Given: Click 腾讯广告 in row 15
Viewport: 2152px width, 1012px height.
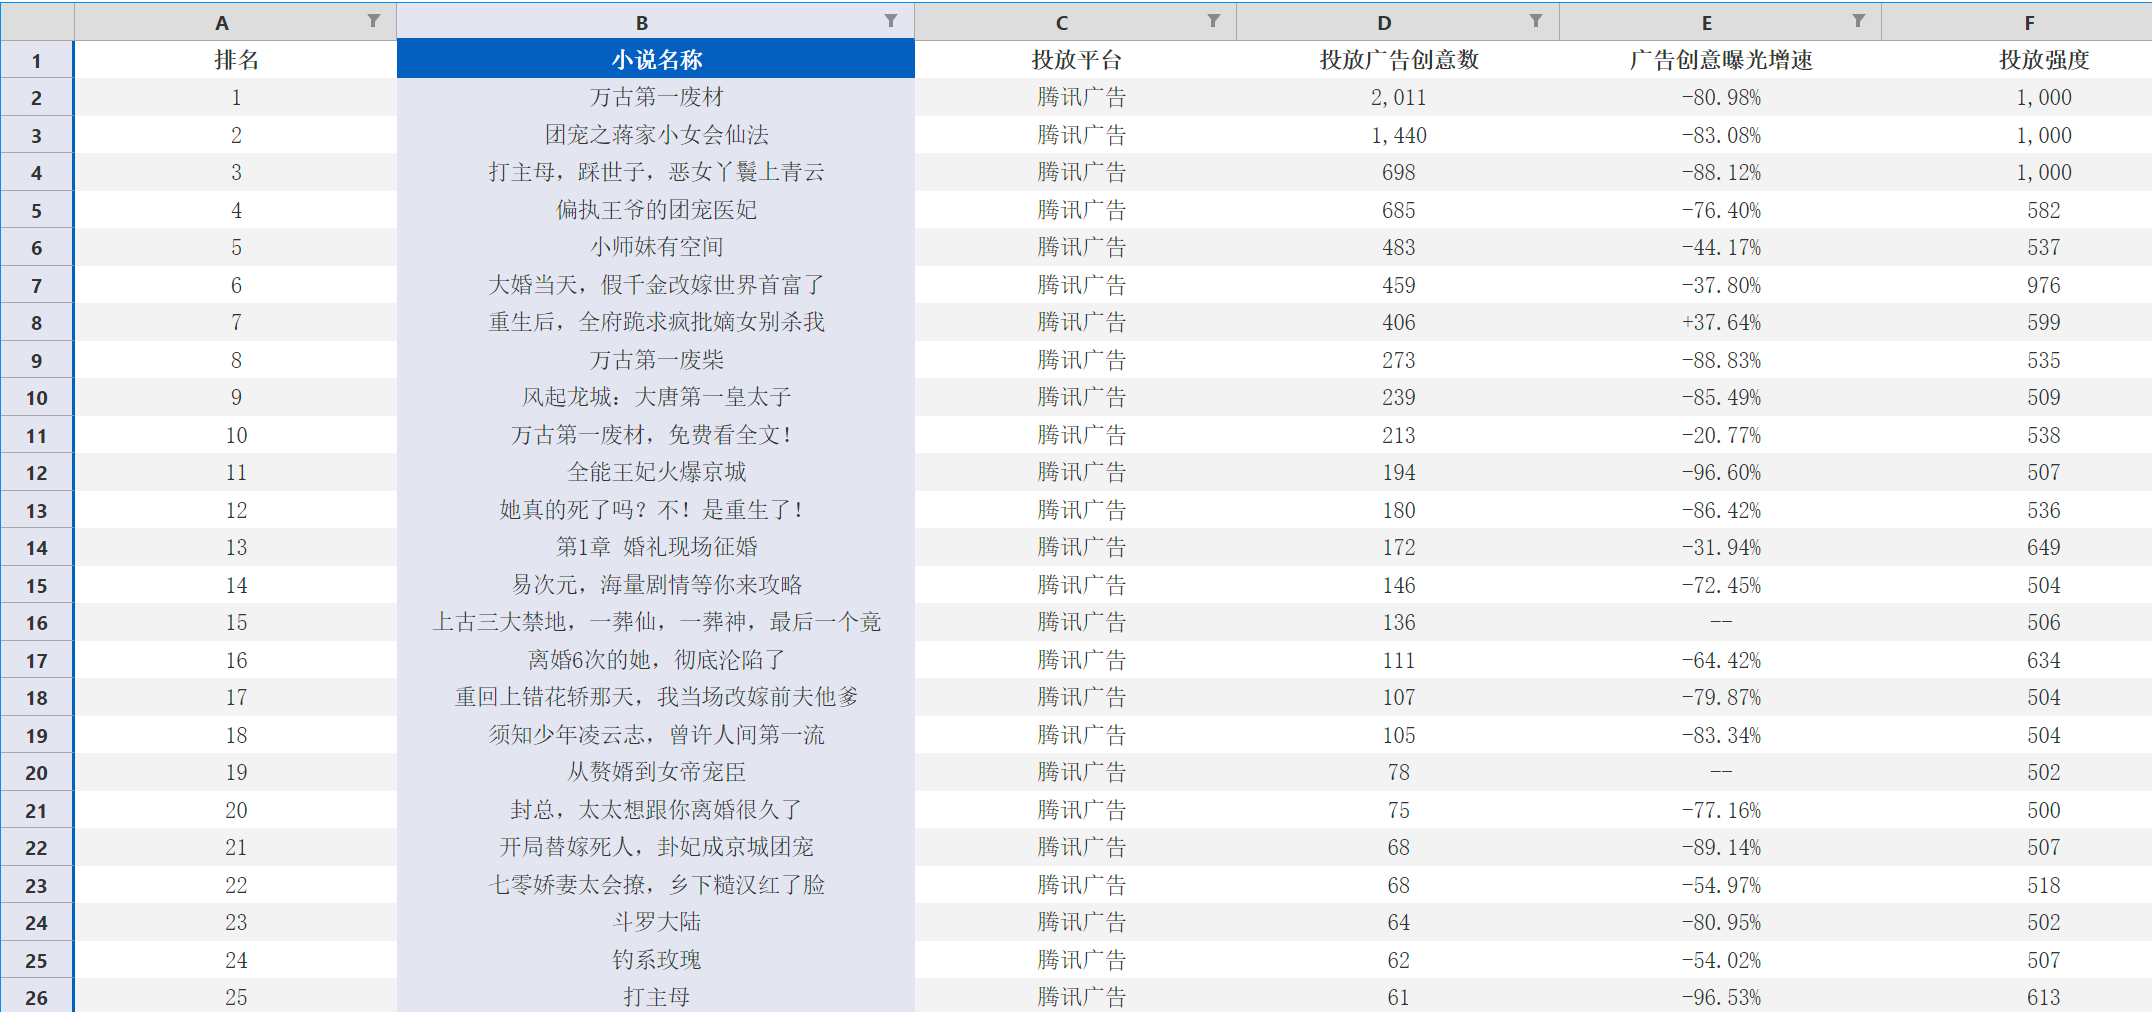Looking at the screenshot, I should pyautogui.click(x=1081, y=585).
